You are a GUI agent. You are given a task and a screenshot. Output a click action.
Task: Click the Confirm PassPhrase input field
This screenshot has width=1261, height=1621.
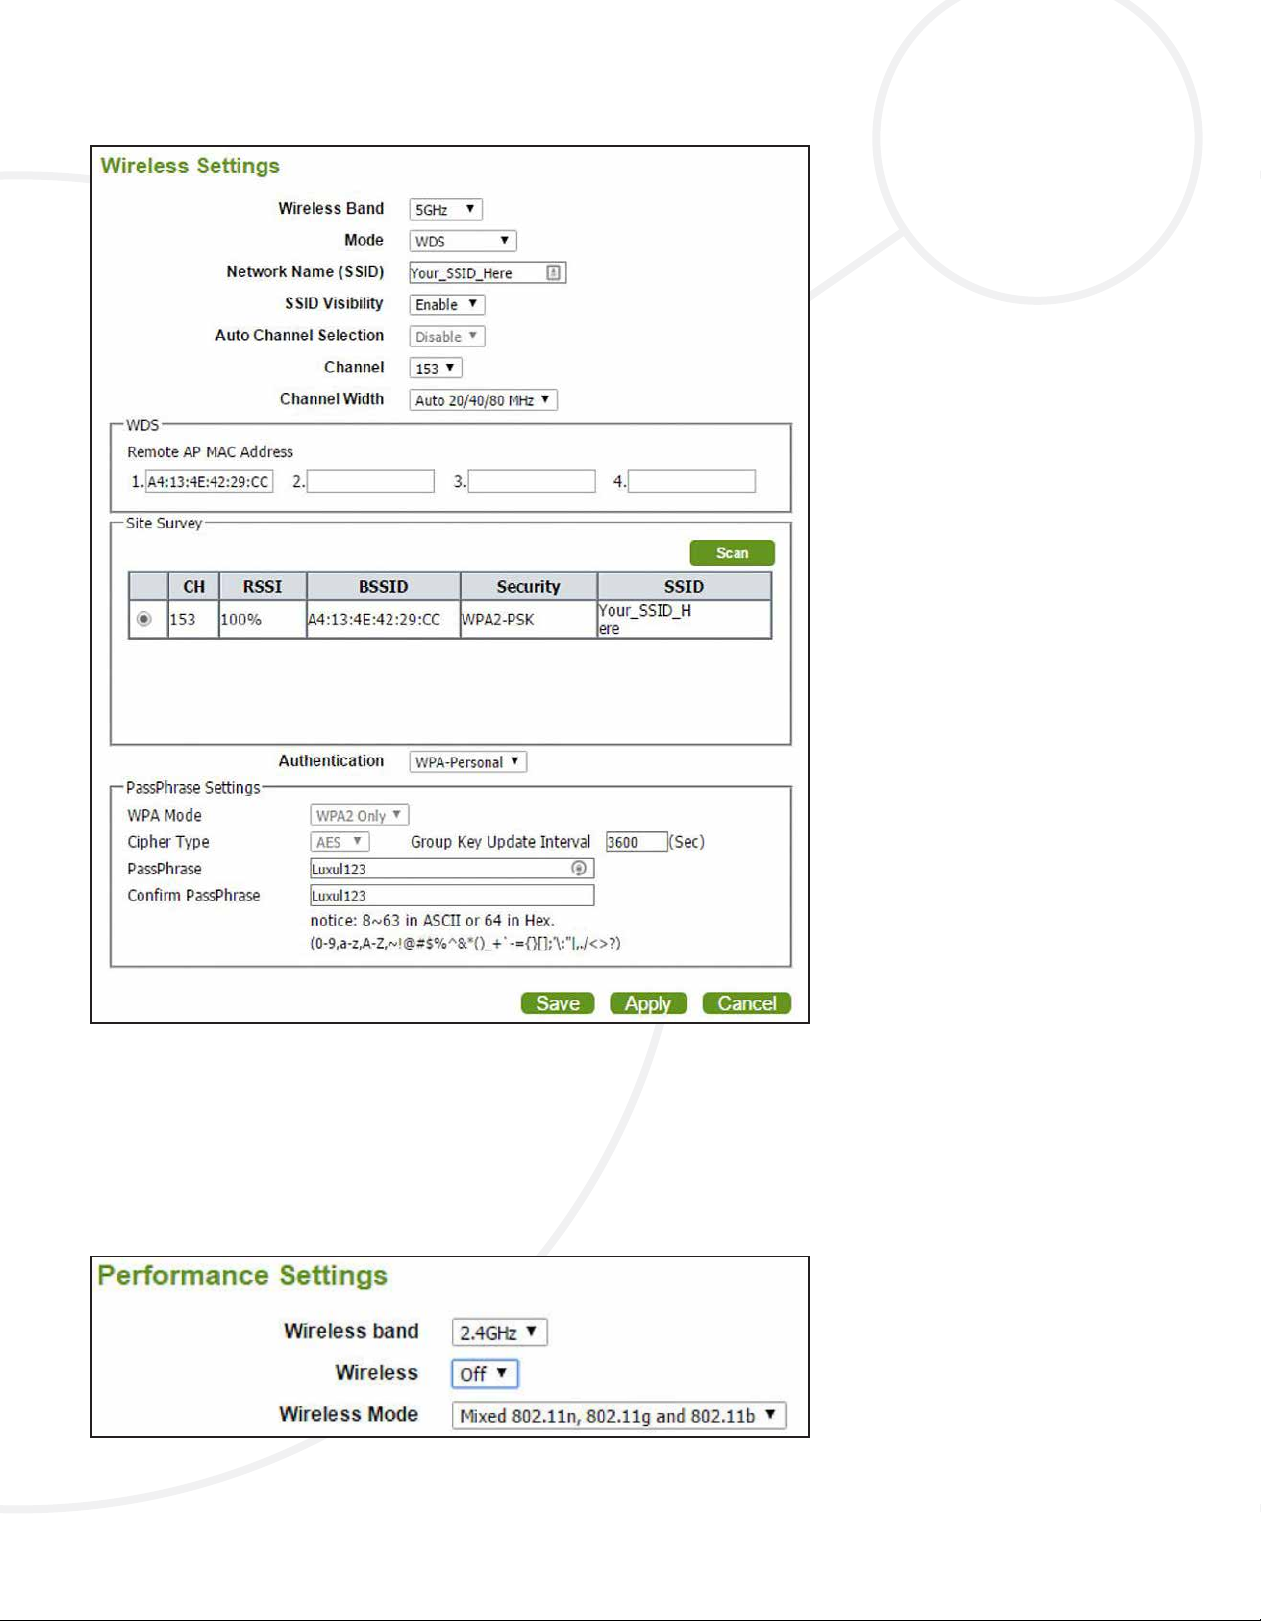point(452,895)
